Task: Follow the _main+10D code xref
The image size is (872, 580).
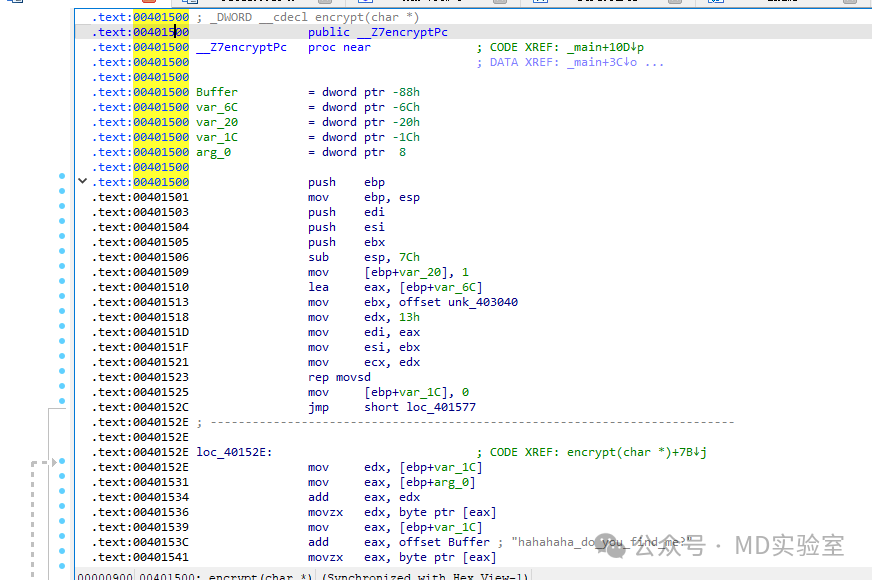Action: click(x=606, y=47)
